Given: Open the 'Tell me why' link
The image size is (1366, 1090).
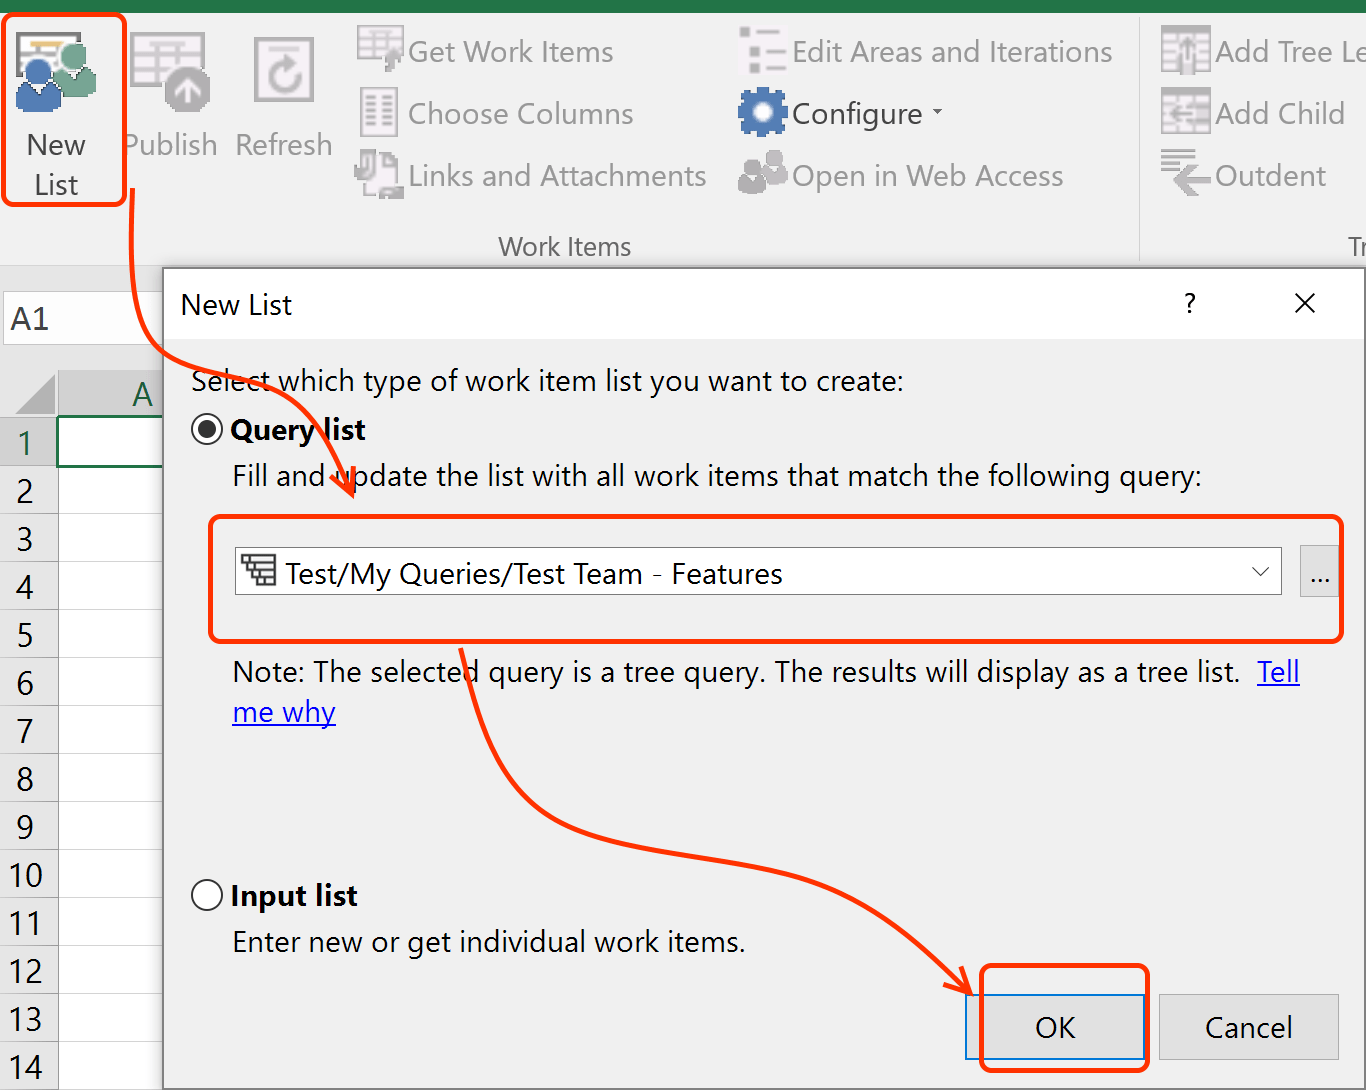Looking at the screenshot, I should (1278, 672).
